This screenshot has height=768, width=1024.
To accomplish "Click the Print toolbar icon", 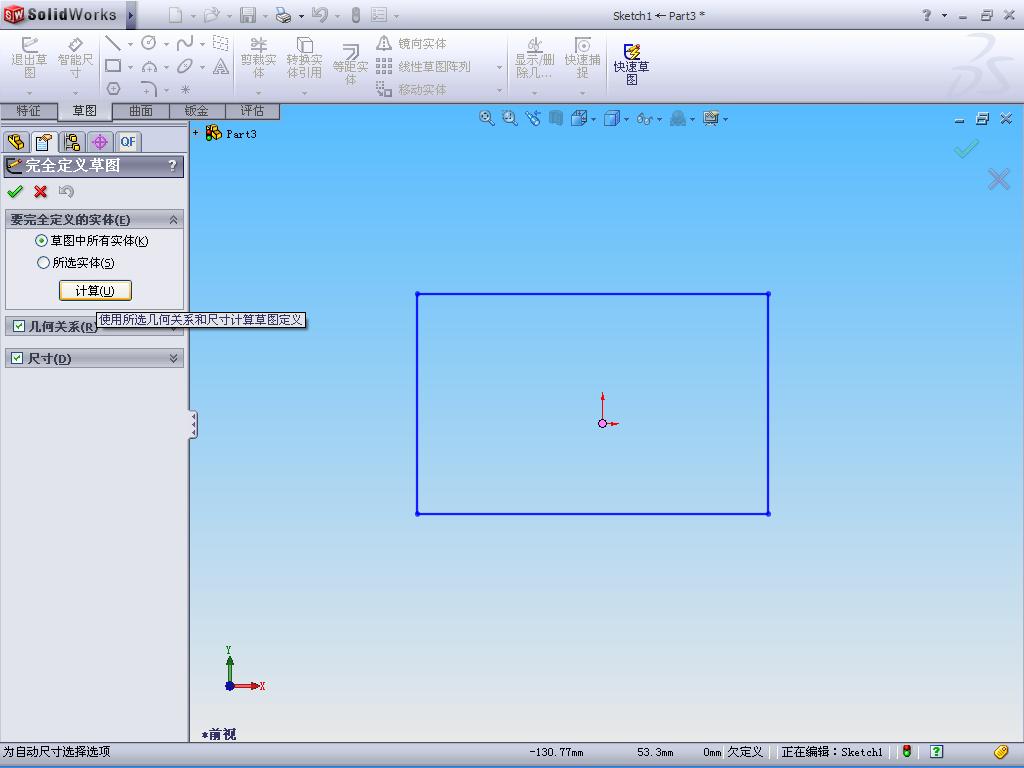I will point(283,15).
